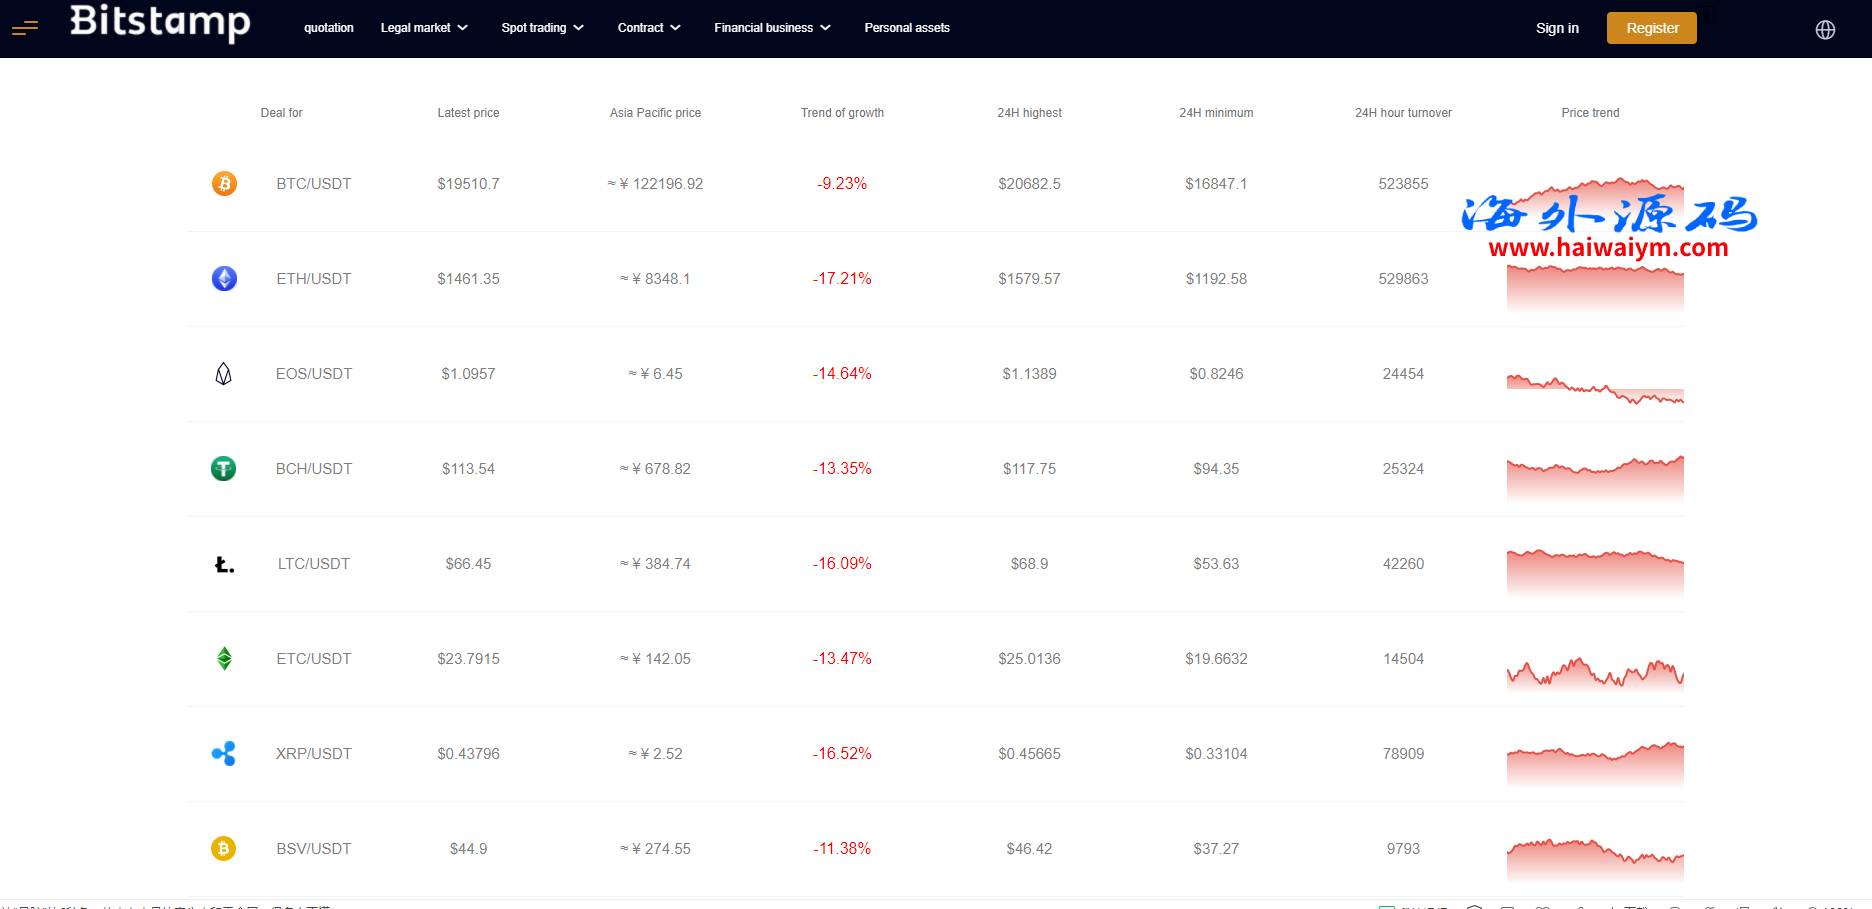Screen dimensions: 1872x909
Task: Click the EOS coin icon
Action: [x=224, y=374]
